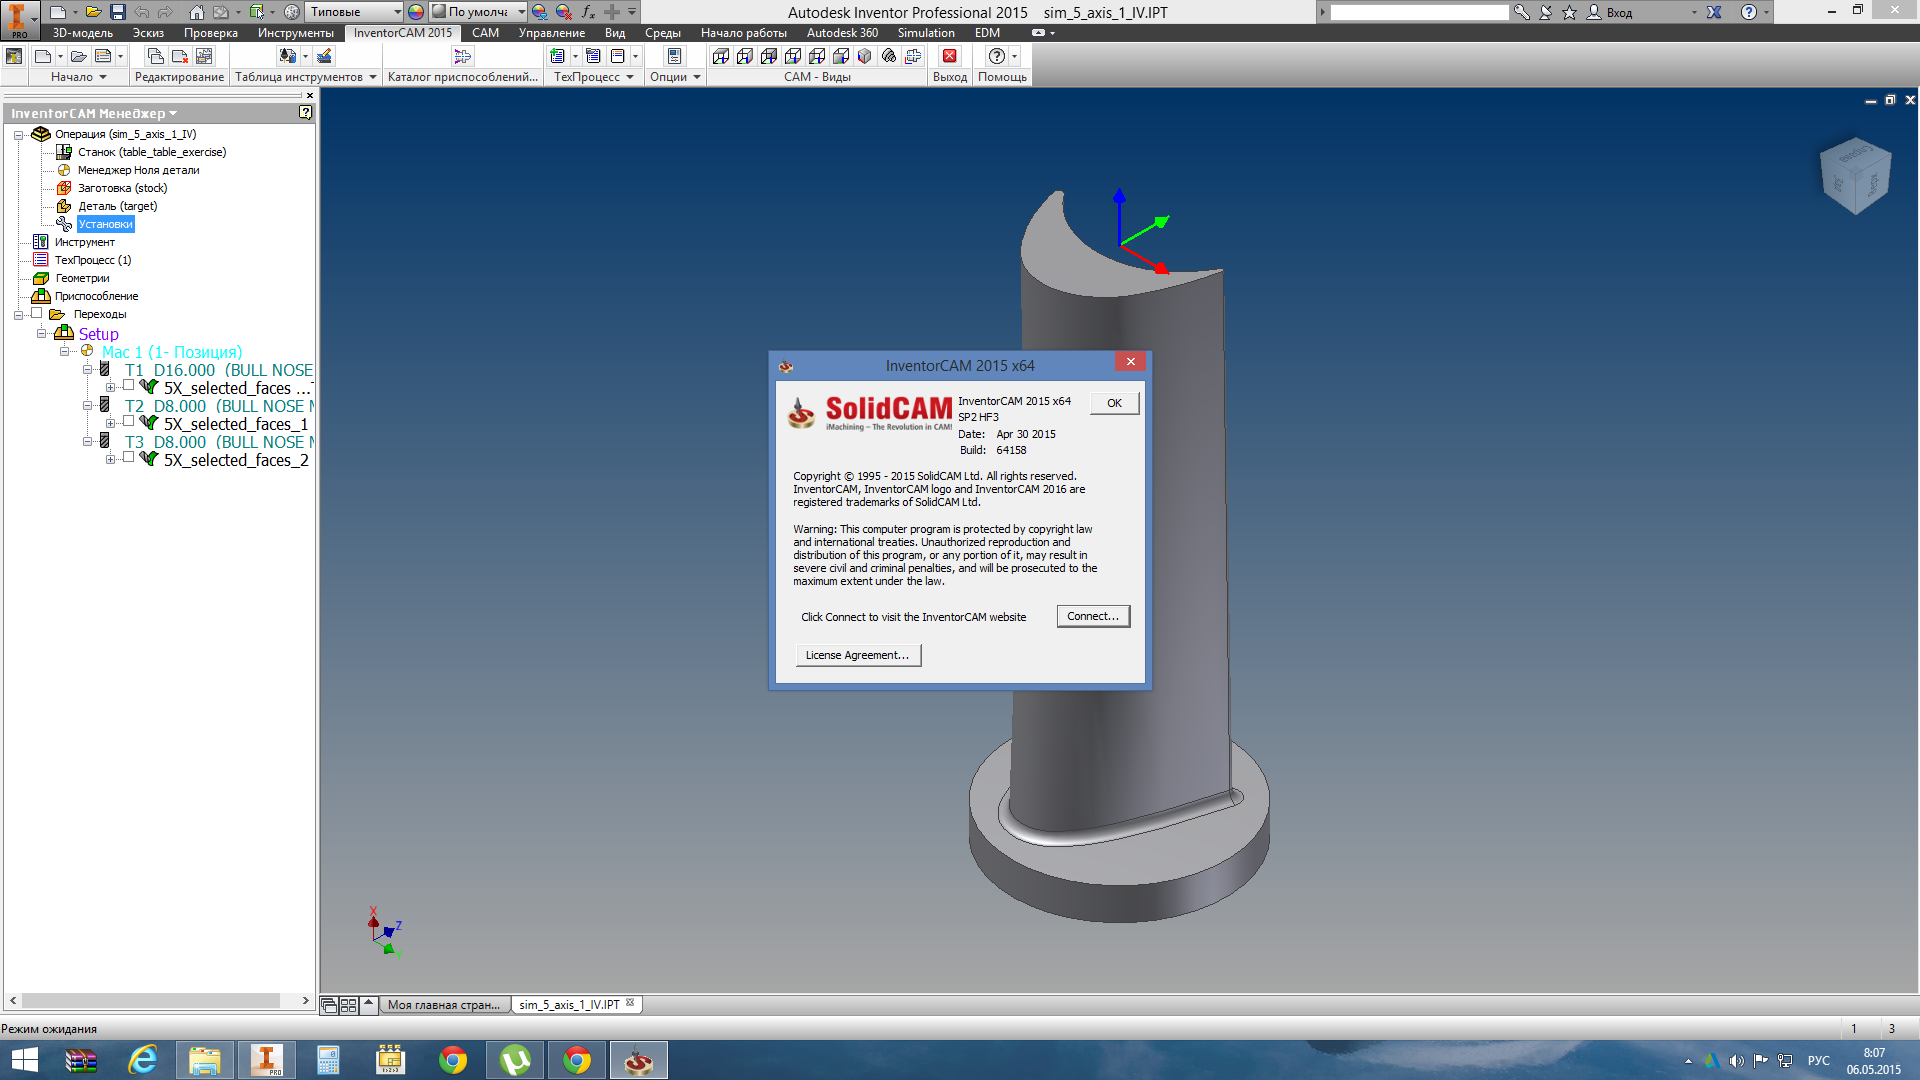Click the Станок machine icon in tree

pyautogui.click(x=64, y=152)
